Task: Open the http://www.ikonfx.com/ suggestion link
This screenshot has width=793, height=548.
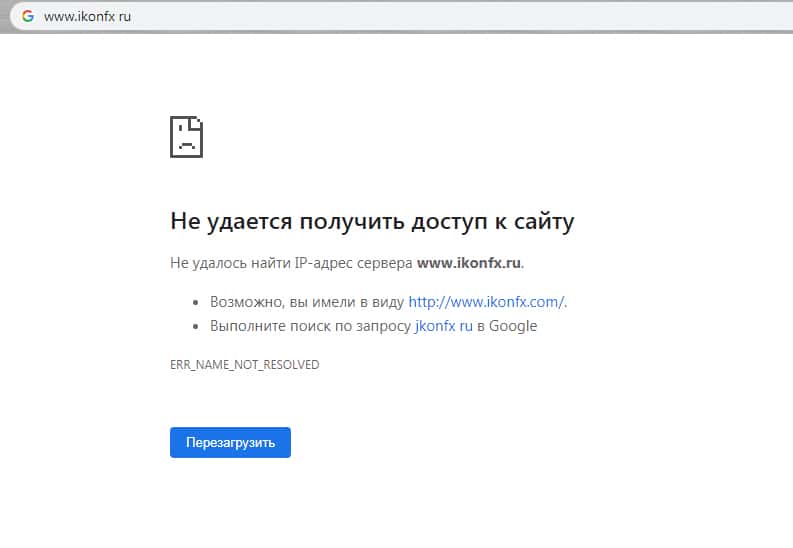Action: 486,302
